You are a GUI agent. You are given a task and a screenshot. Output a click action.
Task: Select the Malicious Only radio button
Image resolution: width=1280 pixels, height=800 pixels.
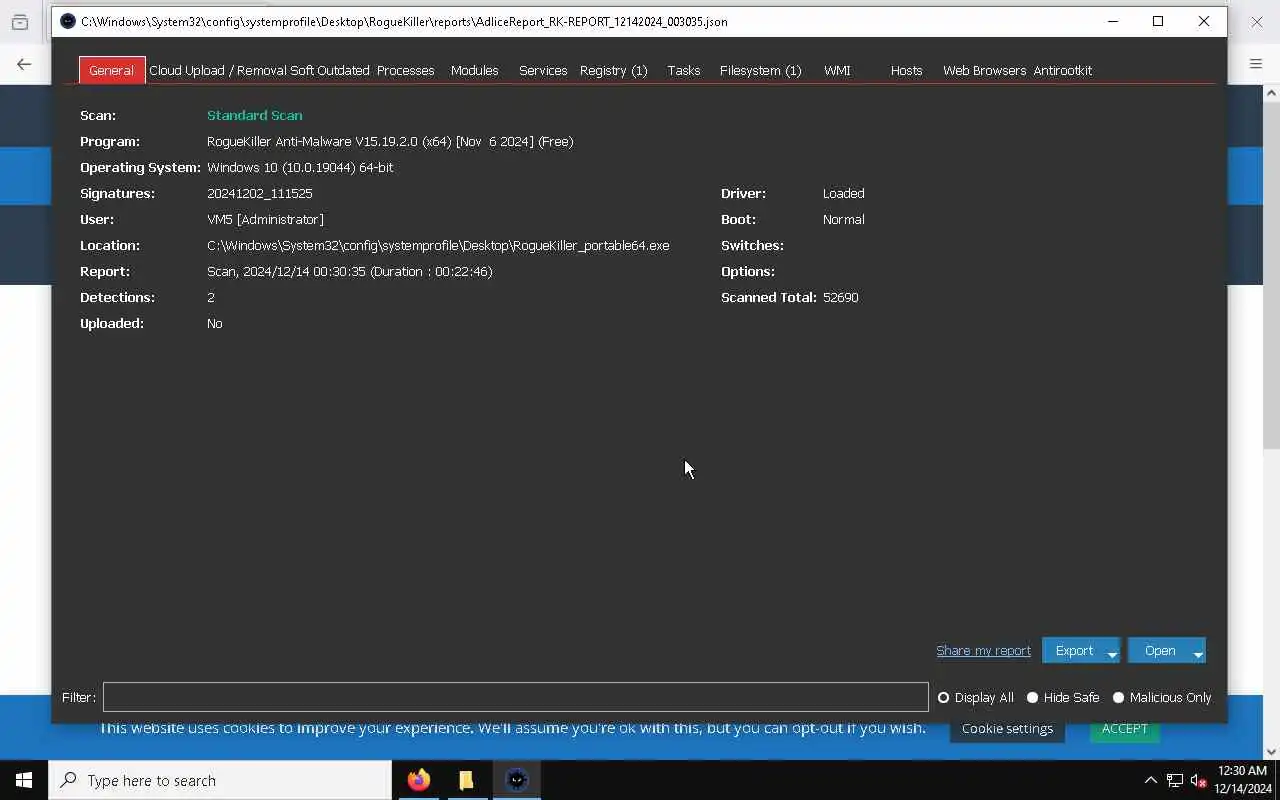coord(1118,698)
